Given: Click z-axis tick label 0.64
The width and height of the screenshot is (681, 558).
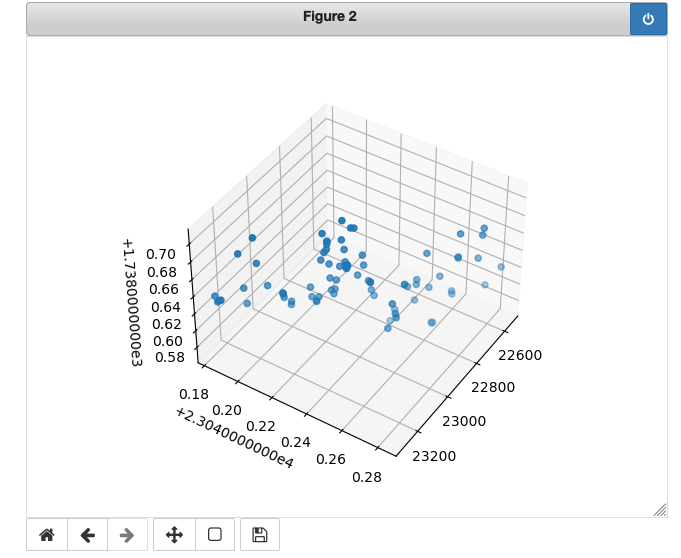Looking at the screenshot, I should 165,307.
